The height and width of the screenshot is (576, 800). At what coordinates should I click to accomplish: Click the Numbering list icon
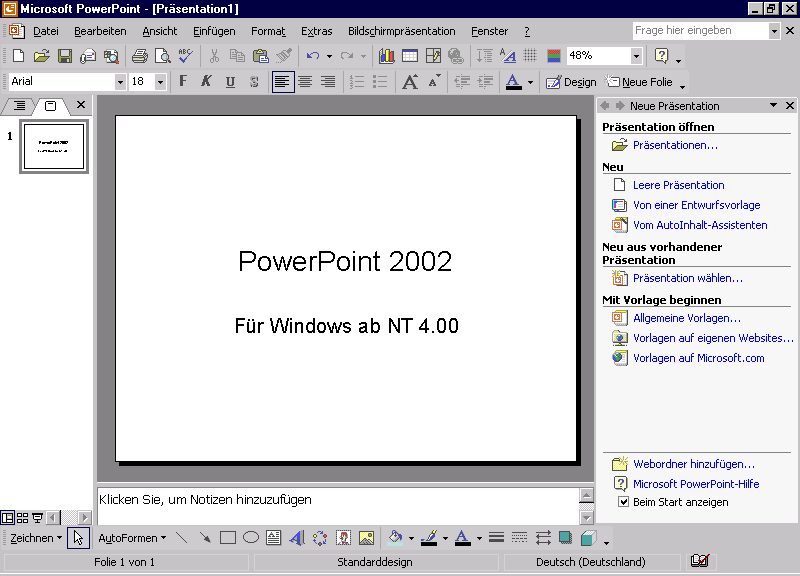357,82
